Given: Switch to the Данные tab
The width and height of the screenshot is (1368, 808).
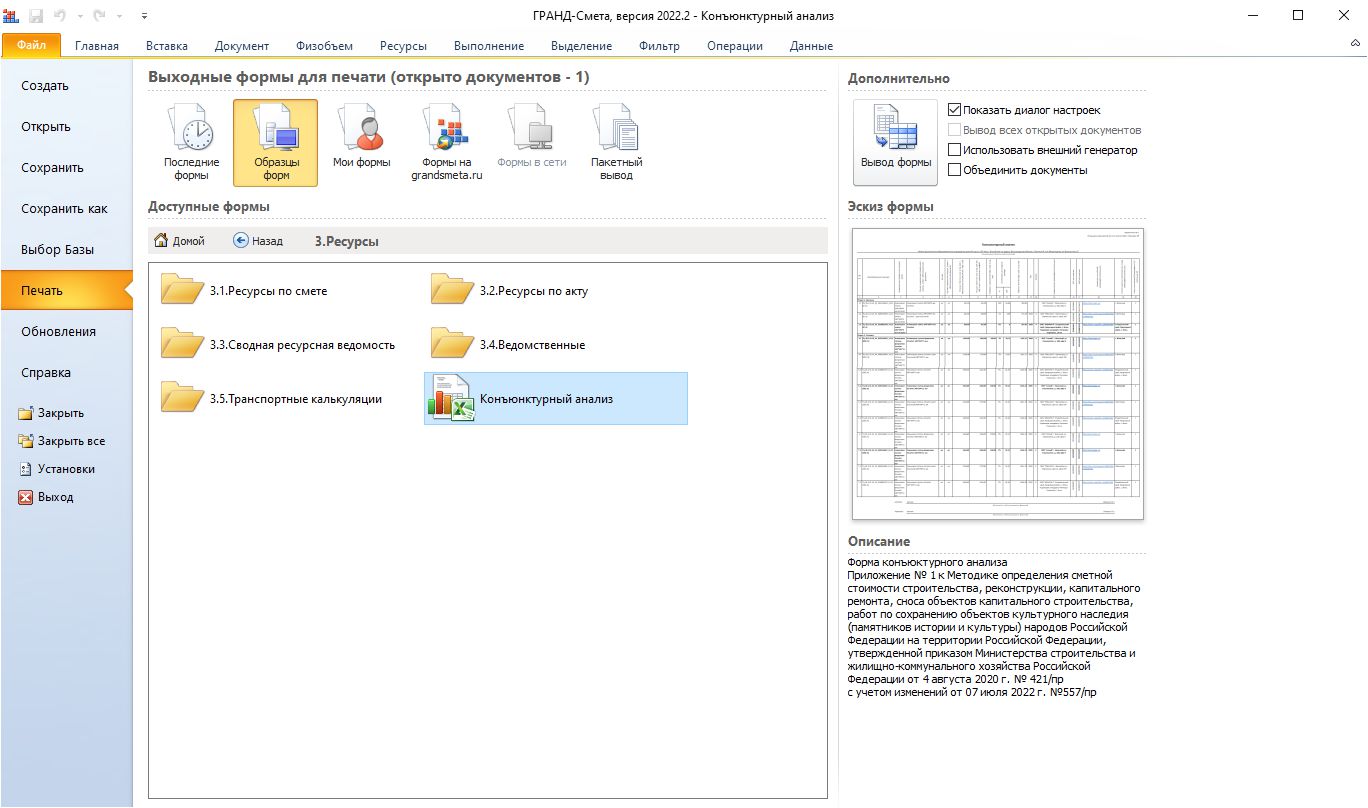Looking at the screenshot, I should (811, 46).
